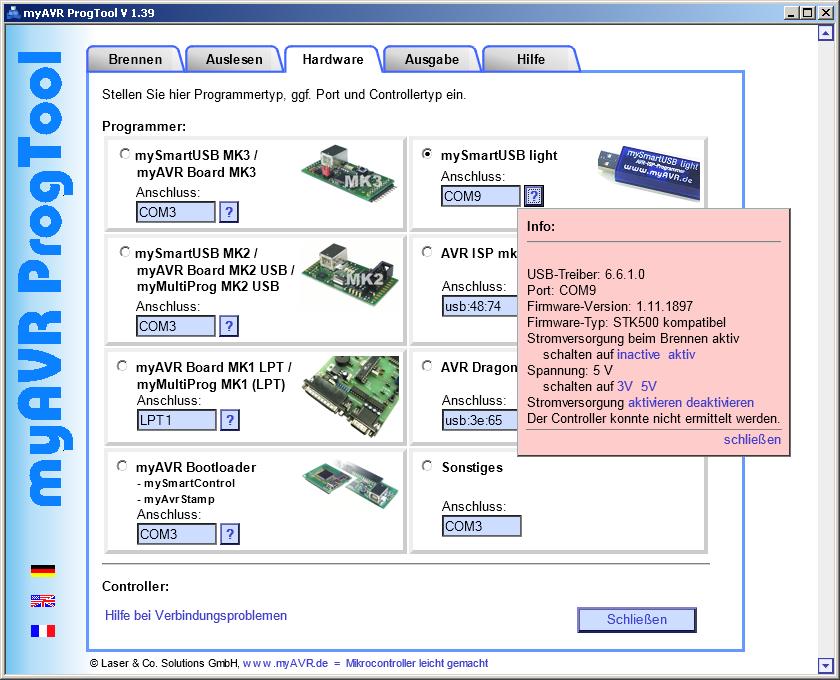The width and height of the screenshot is (840, 680).
Task: Open www.myAVR.de footer link
Action: coord(285,663)
